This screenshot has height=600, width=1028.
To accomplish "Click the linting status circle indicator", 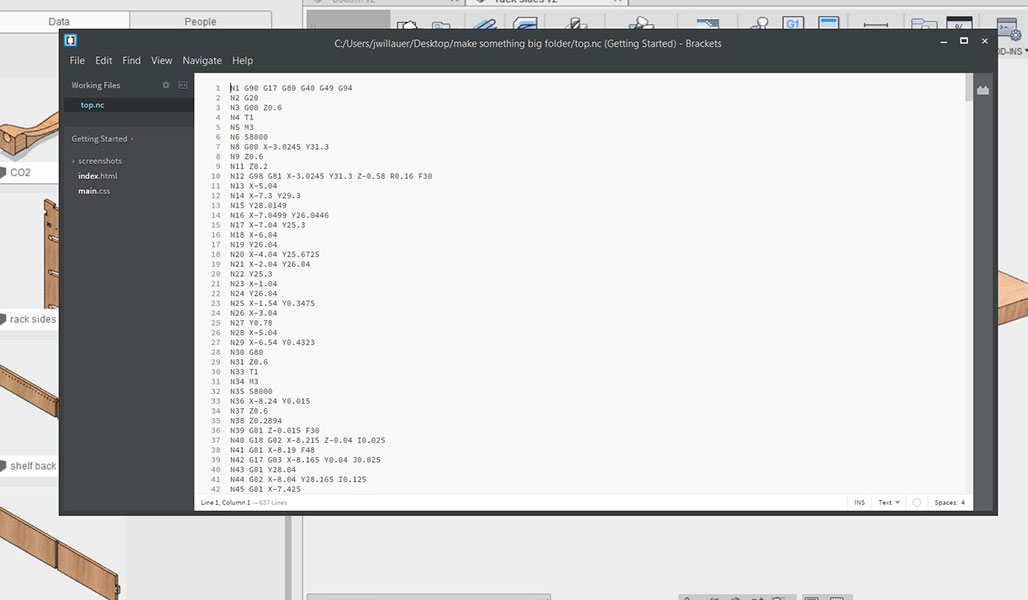I will [x=917, y=502].
